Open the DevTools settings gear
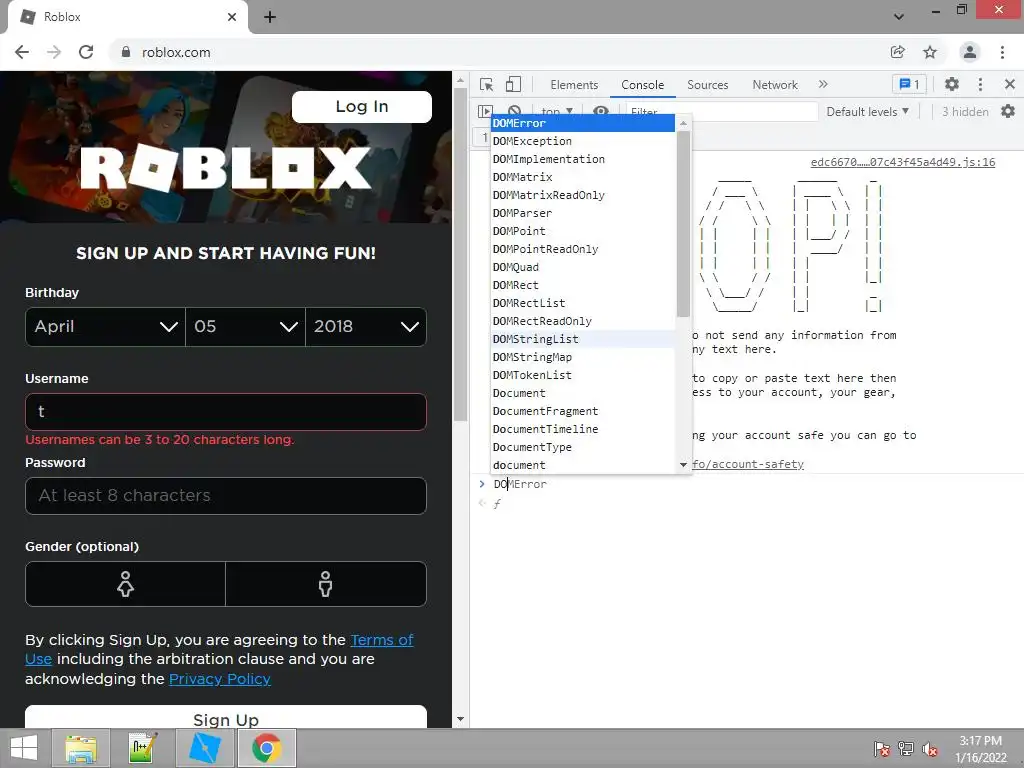This screenshot has width=1024, height=768. click(952, 84)
